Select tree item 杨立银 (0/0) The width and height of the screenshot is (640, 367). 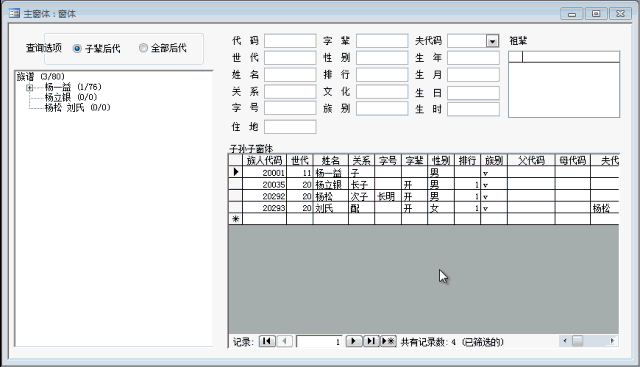coord(71,97)
